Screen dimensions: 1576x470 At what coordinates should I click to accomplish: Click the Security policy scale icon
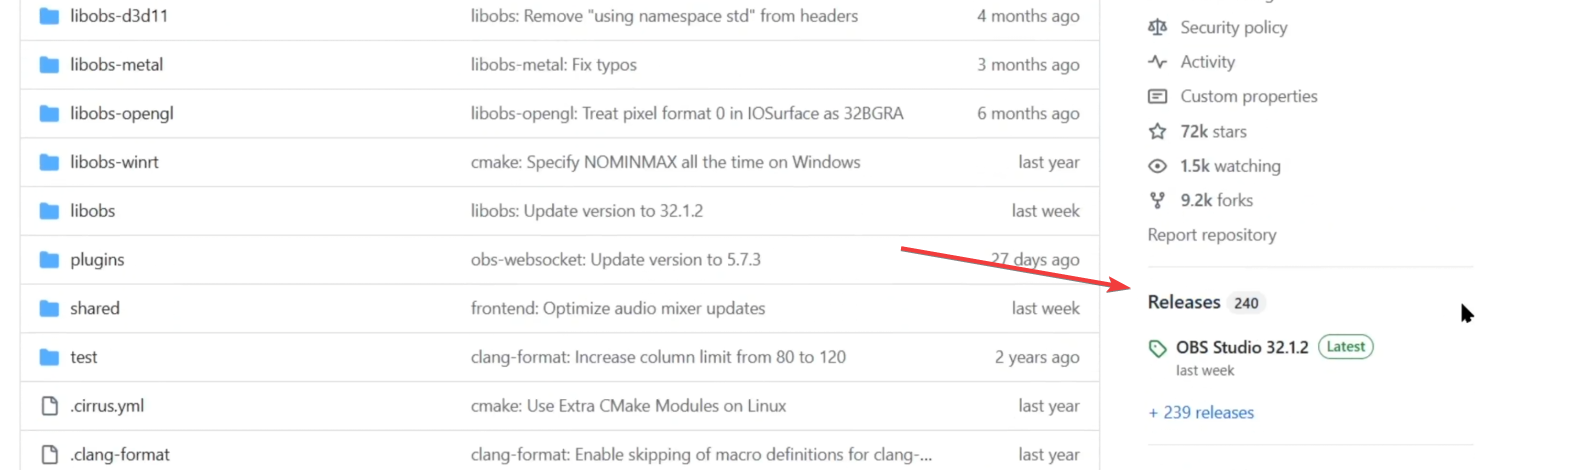coord(1157,27)
